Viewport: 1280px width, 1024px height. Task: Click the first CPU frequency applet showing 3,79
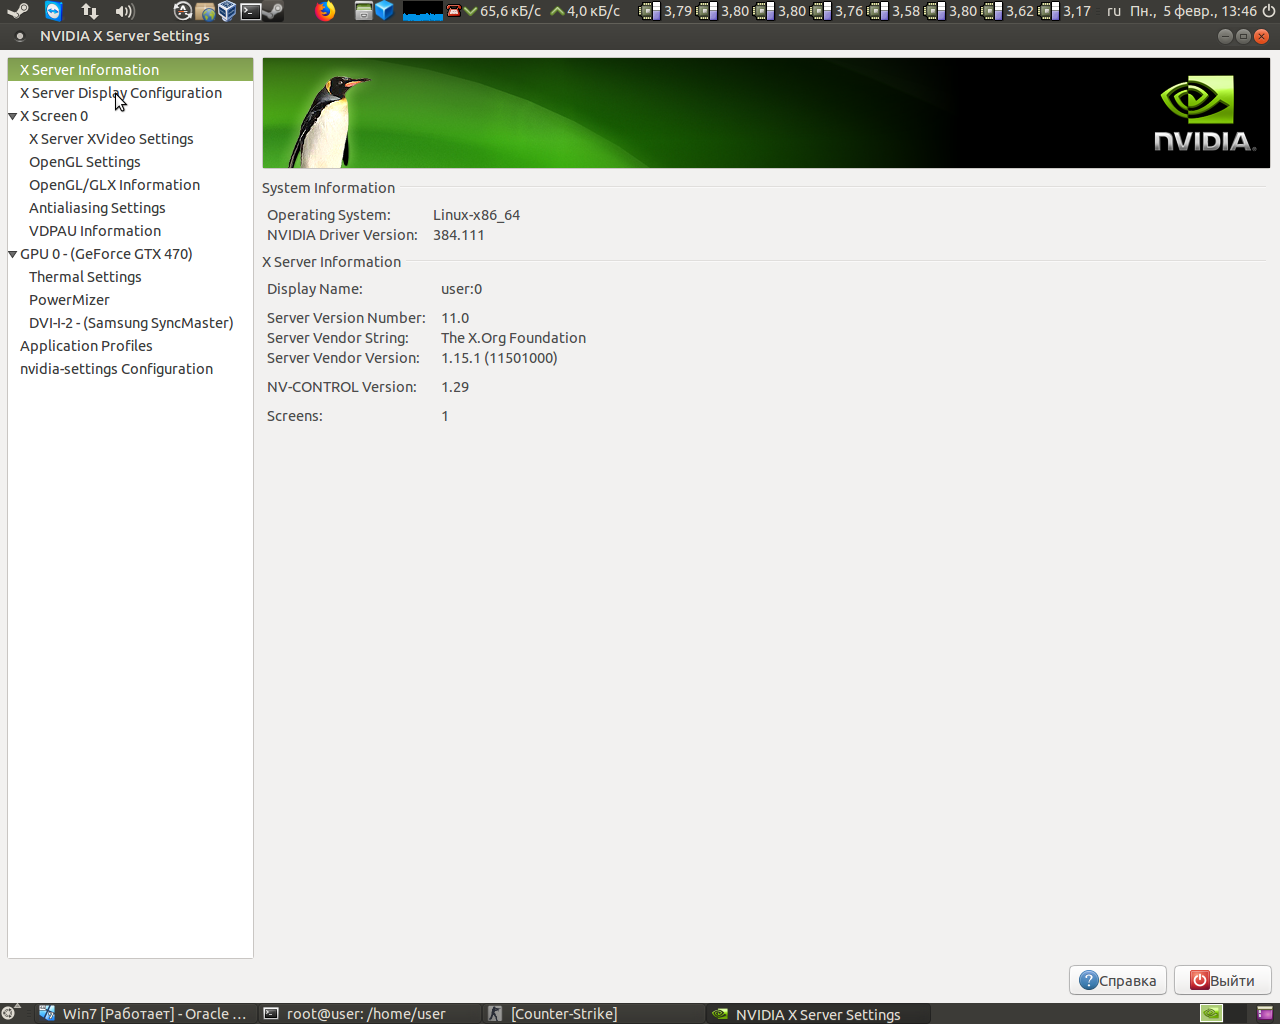(666, 11)
